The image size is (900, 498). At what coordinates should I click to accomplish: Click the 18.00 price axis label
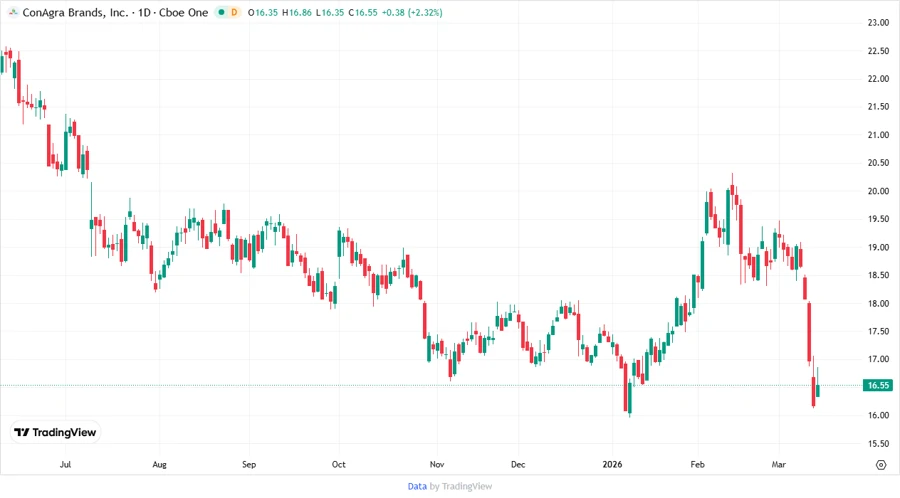tap(878, 304)
